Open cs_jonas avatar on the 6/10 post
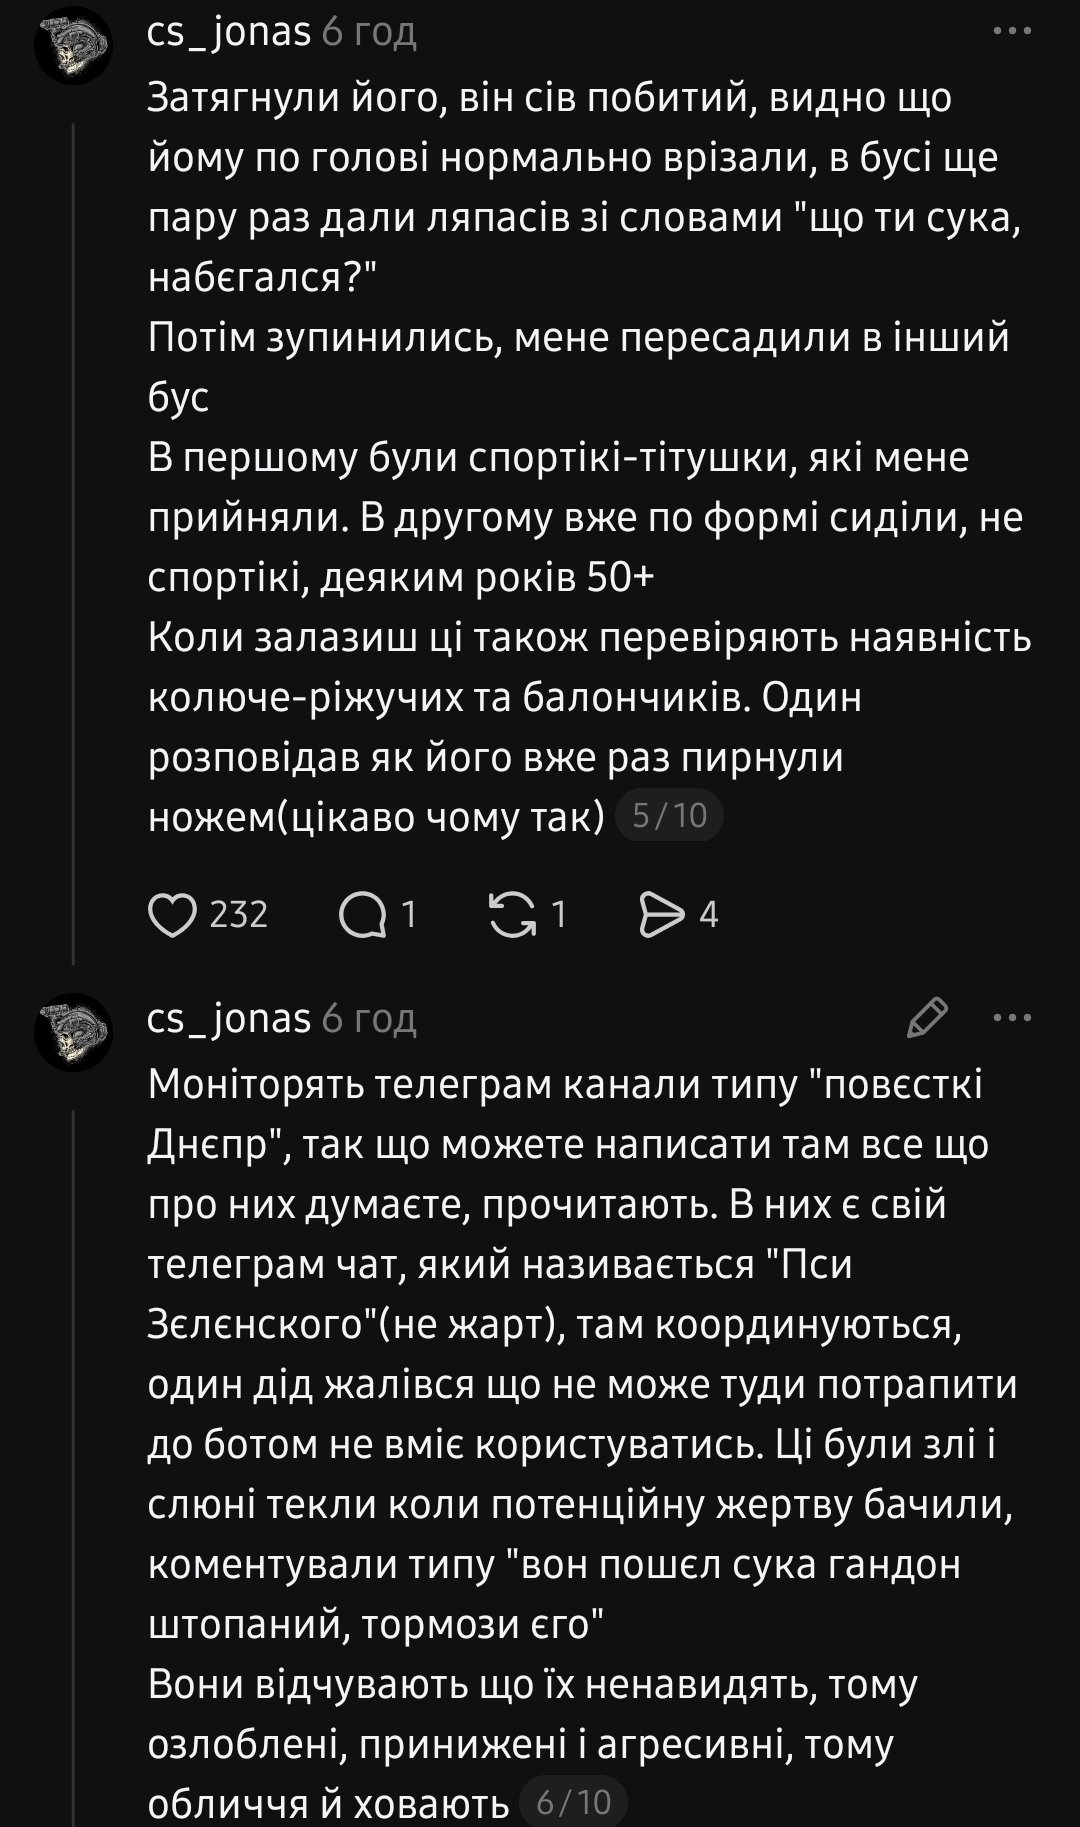This screenshot has height=1827, width=1080. click(x=73, y=1032)
